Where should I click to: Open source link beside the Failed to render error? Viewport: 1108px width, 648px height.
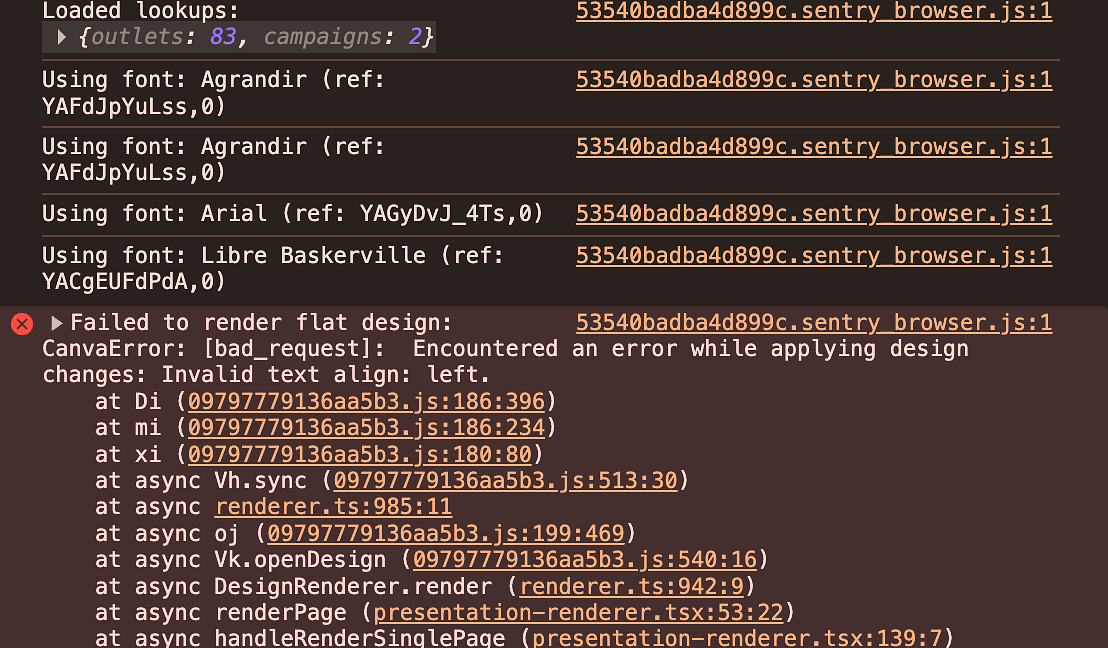(814, 323)
